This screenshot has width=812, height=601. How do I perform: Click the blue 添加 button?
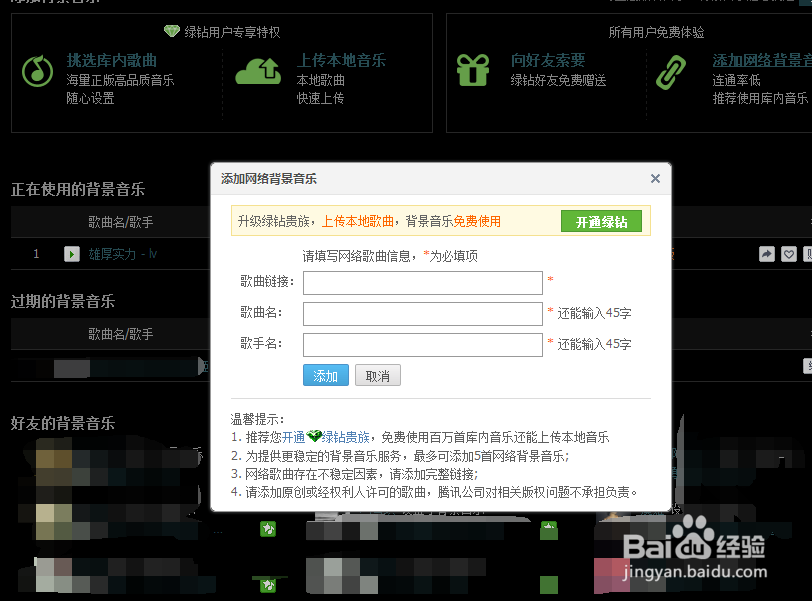click(326, 375)
